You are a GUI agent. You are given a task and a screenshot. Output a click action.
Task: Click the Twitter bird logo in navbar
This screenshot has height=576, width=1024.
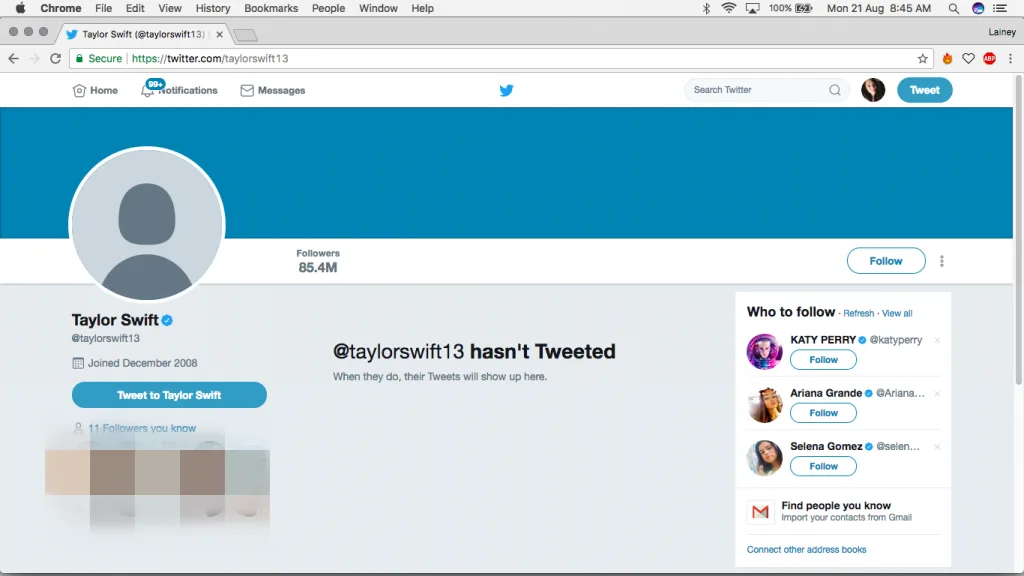point(506,90)
